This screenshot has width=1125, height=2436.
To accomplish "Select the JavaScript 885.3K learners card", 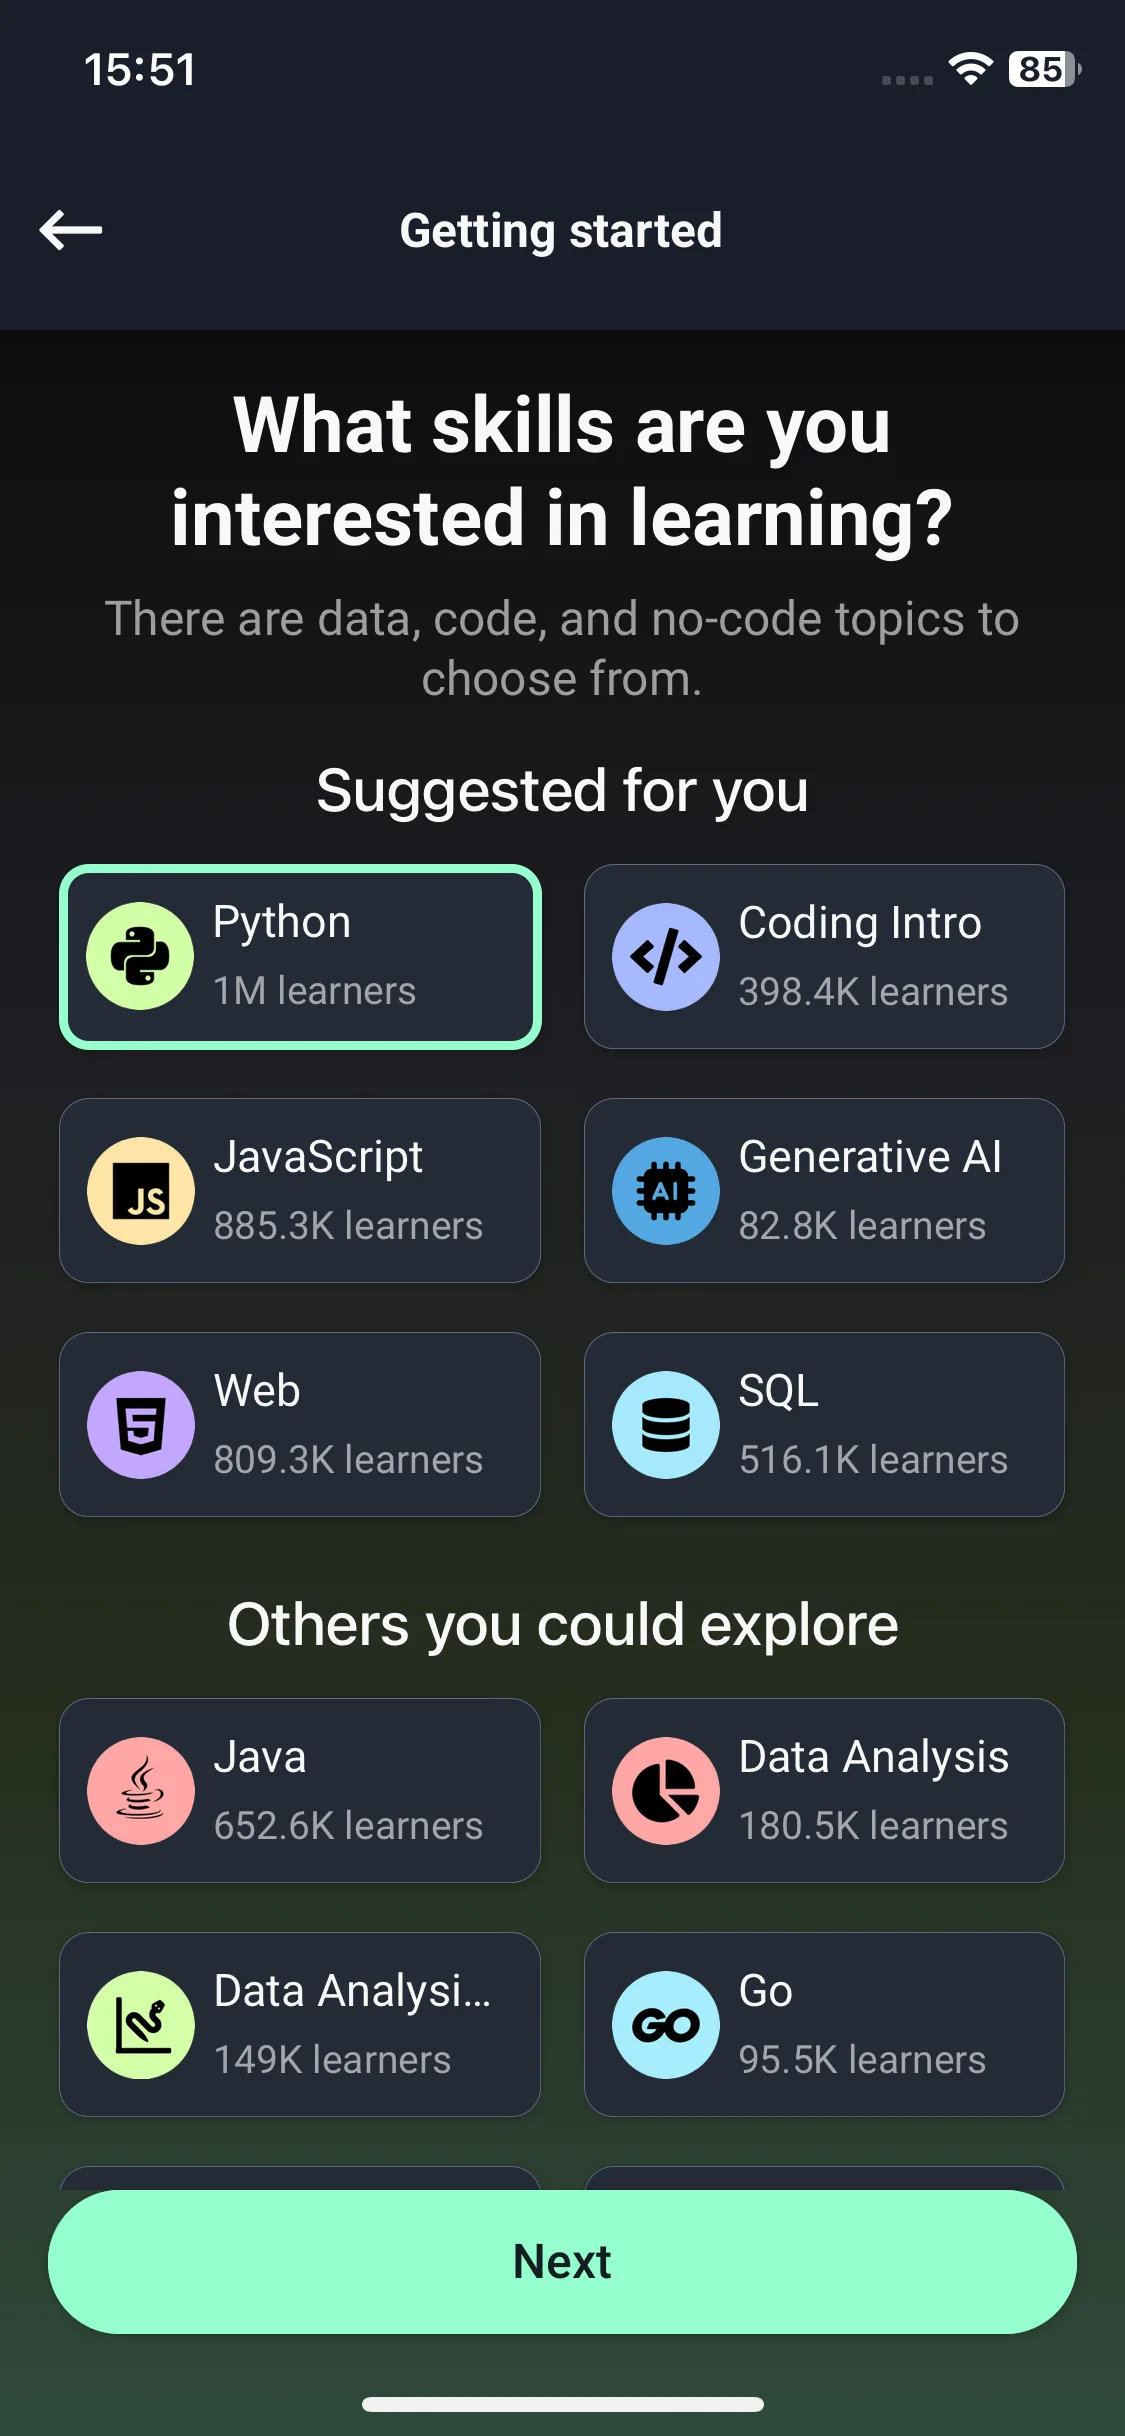I will [300, 1190].
